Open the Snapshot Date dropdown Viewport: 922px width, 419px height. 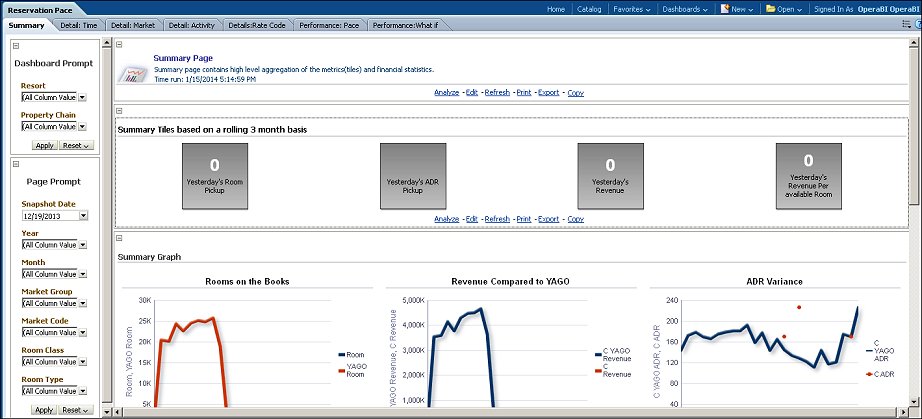pos(82,215)
